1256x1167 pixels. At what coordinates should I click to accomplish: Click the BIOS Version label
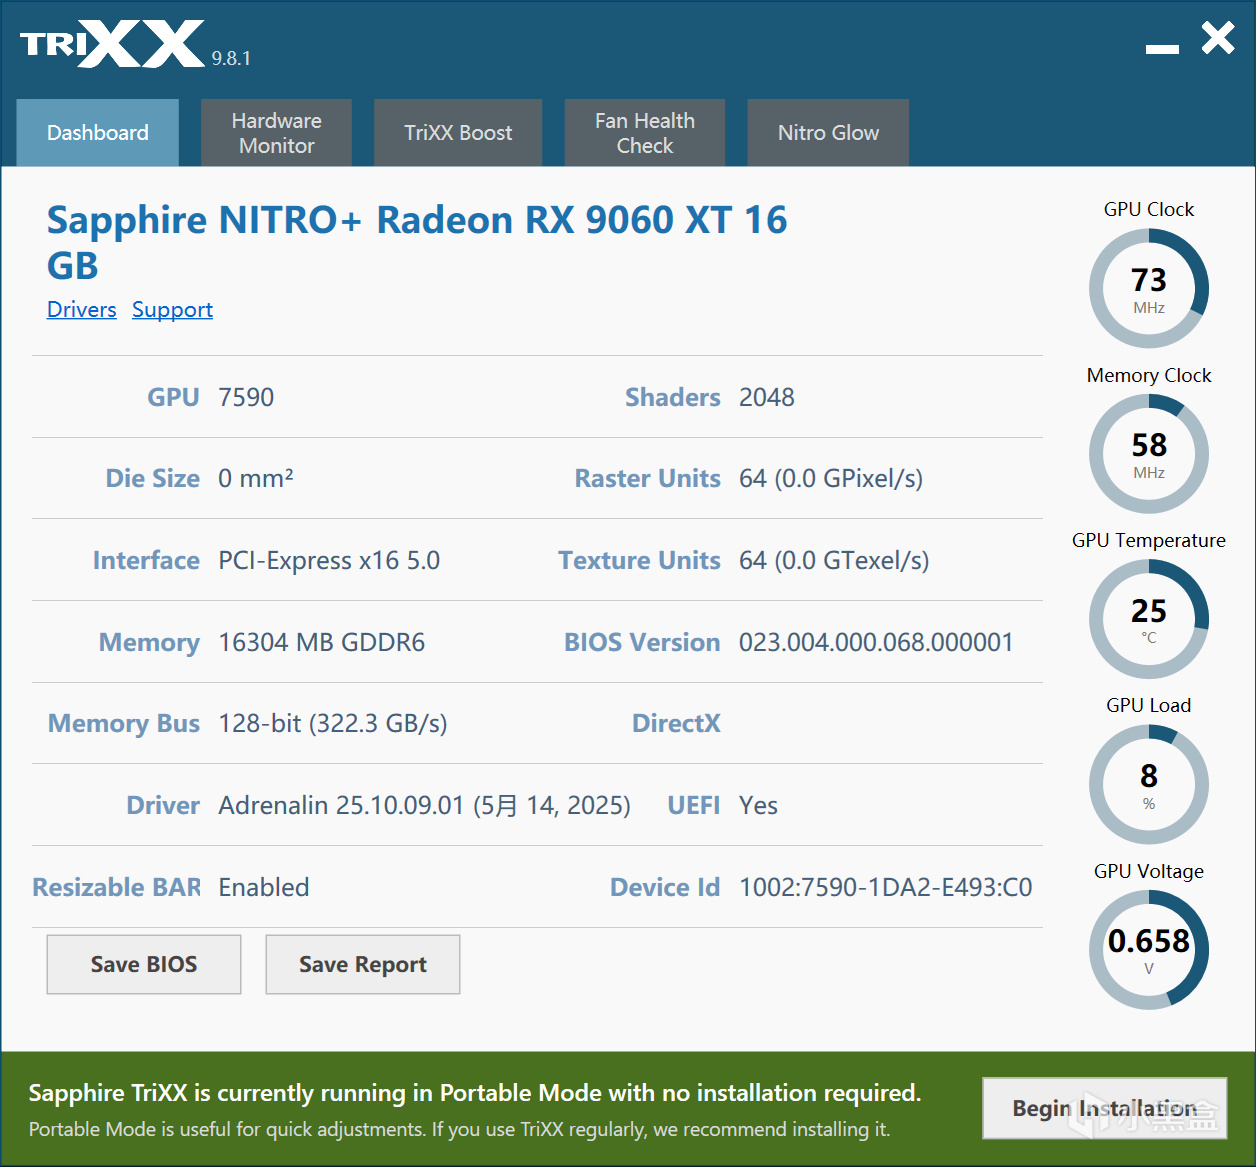click(642, 642)
